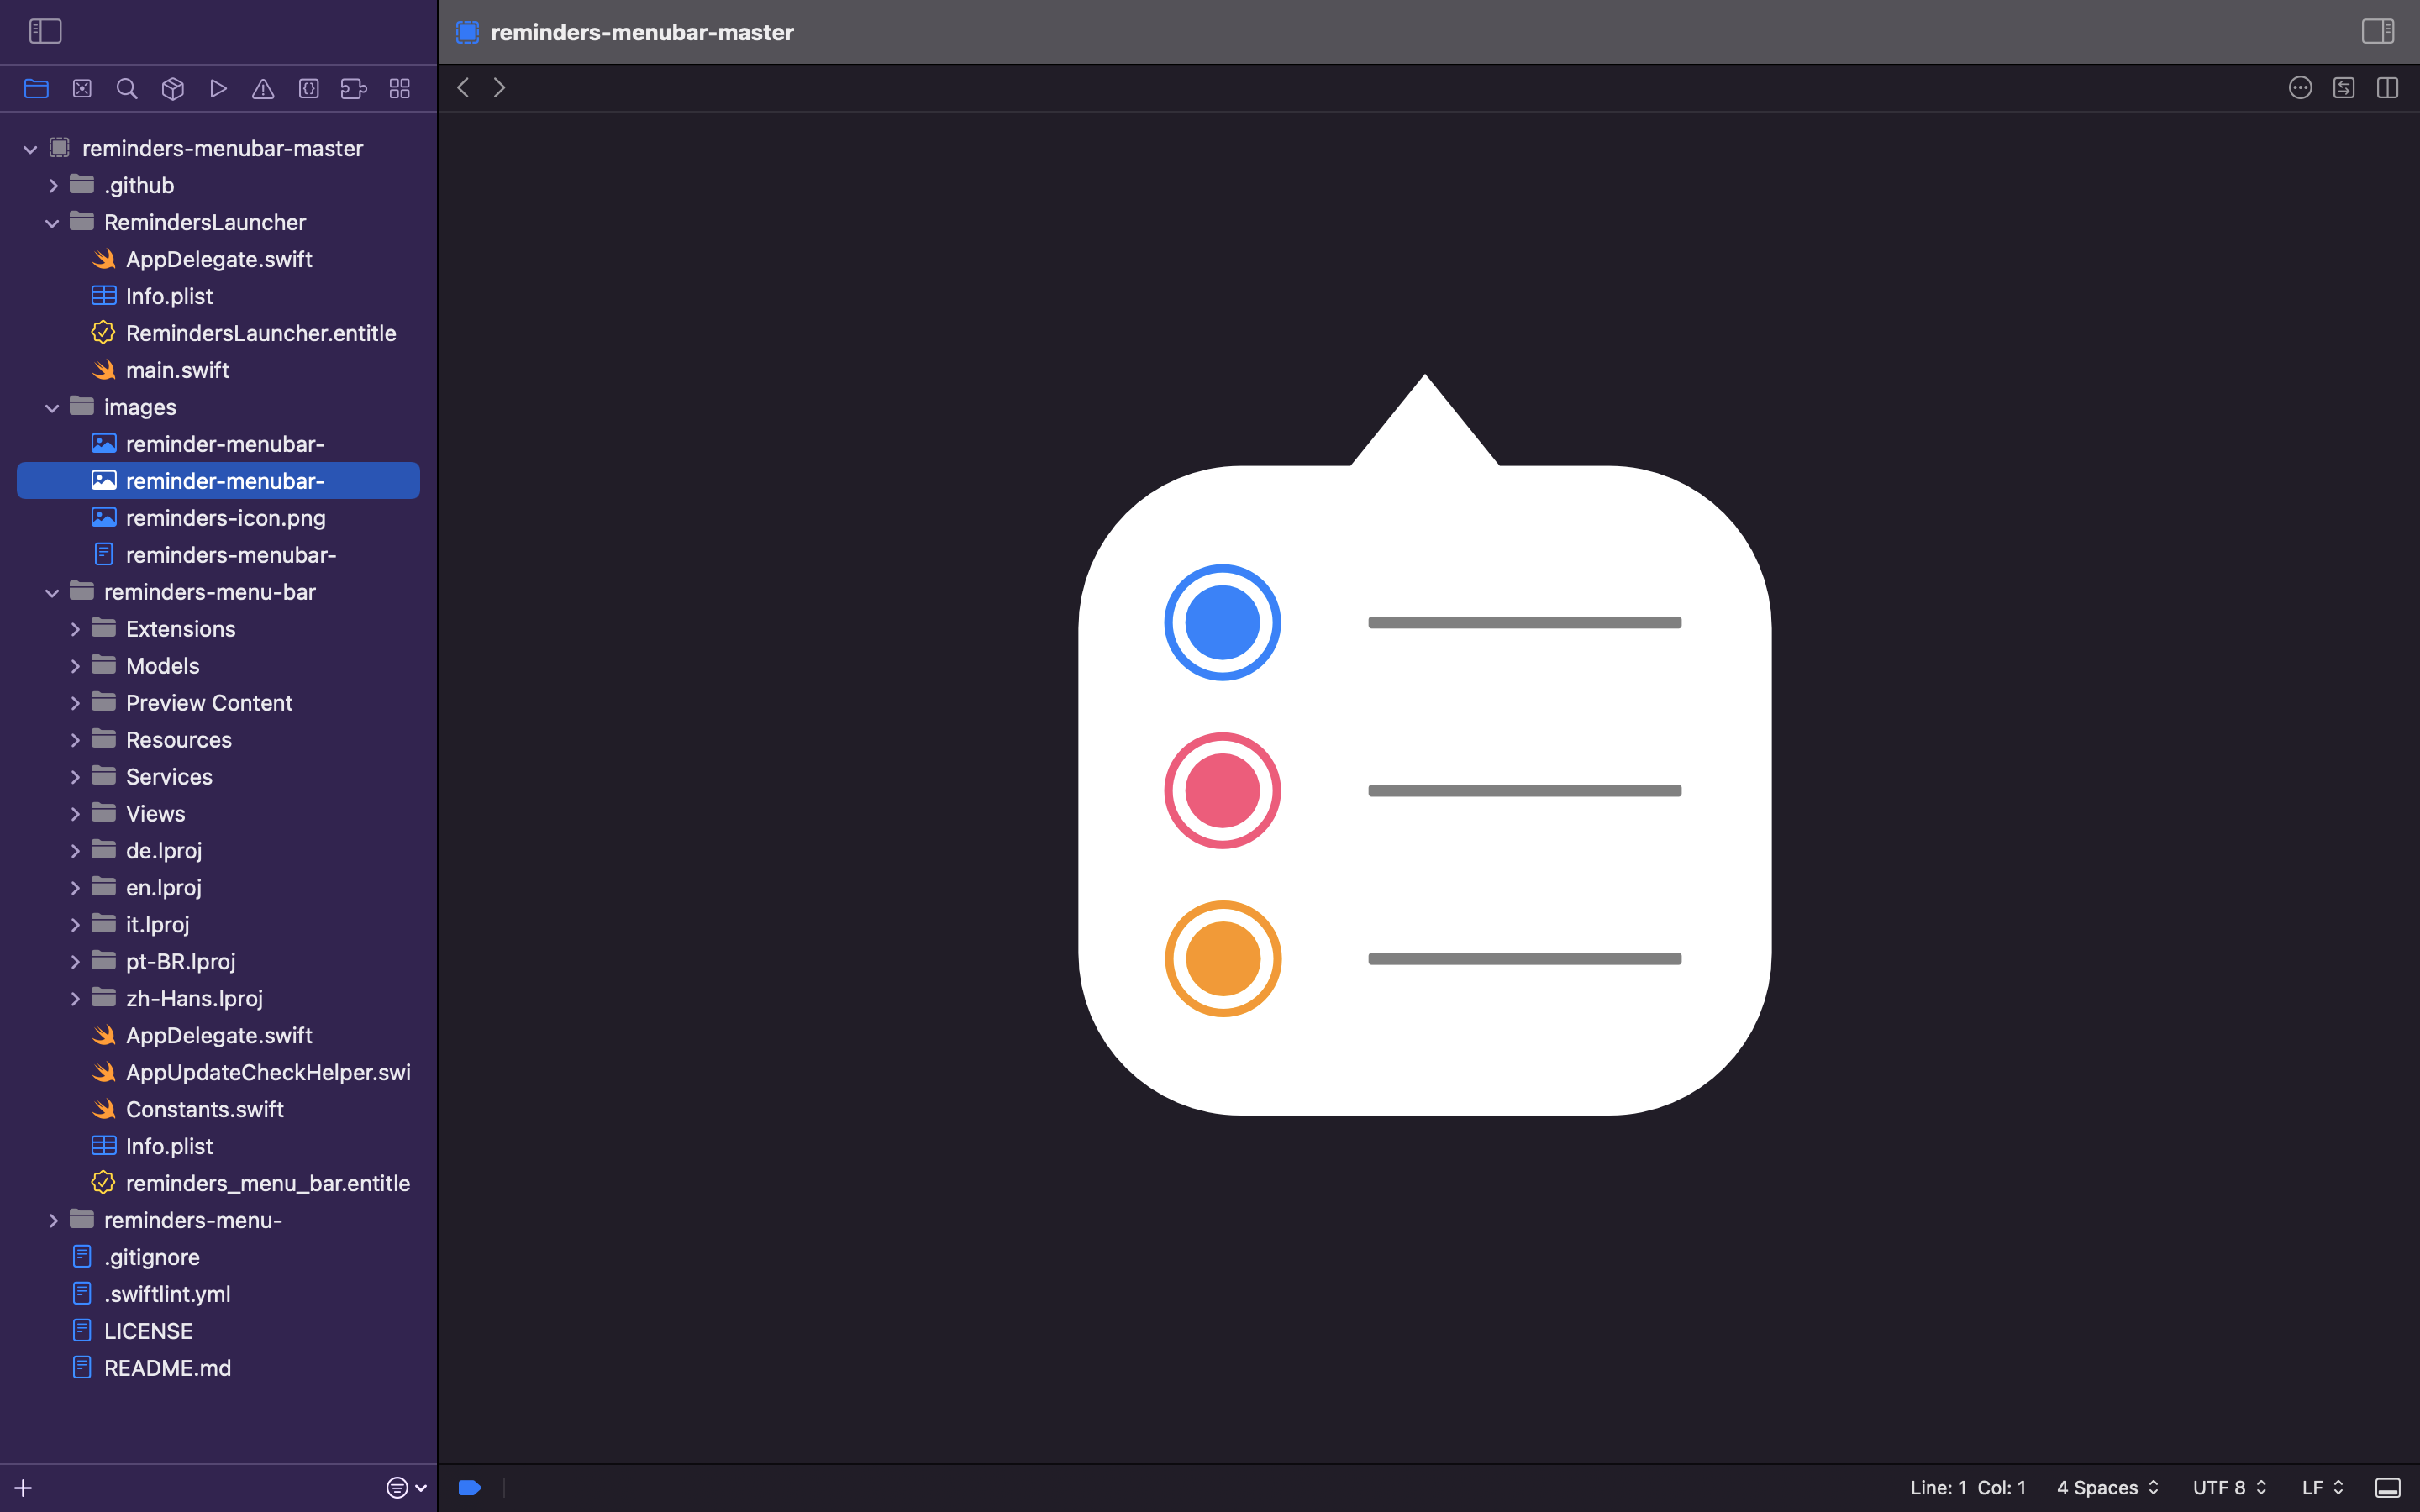
Task: Open the reminders-menubar-master tab
Action: tap(641, 31)
